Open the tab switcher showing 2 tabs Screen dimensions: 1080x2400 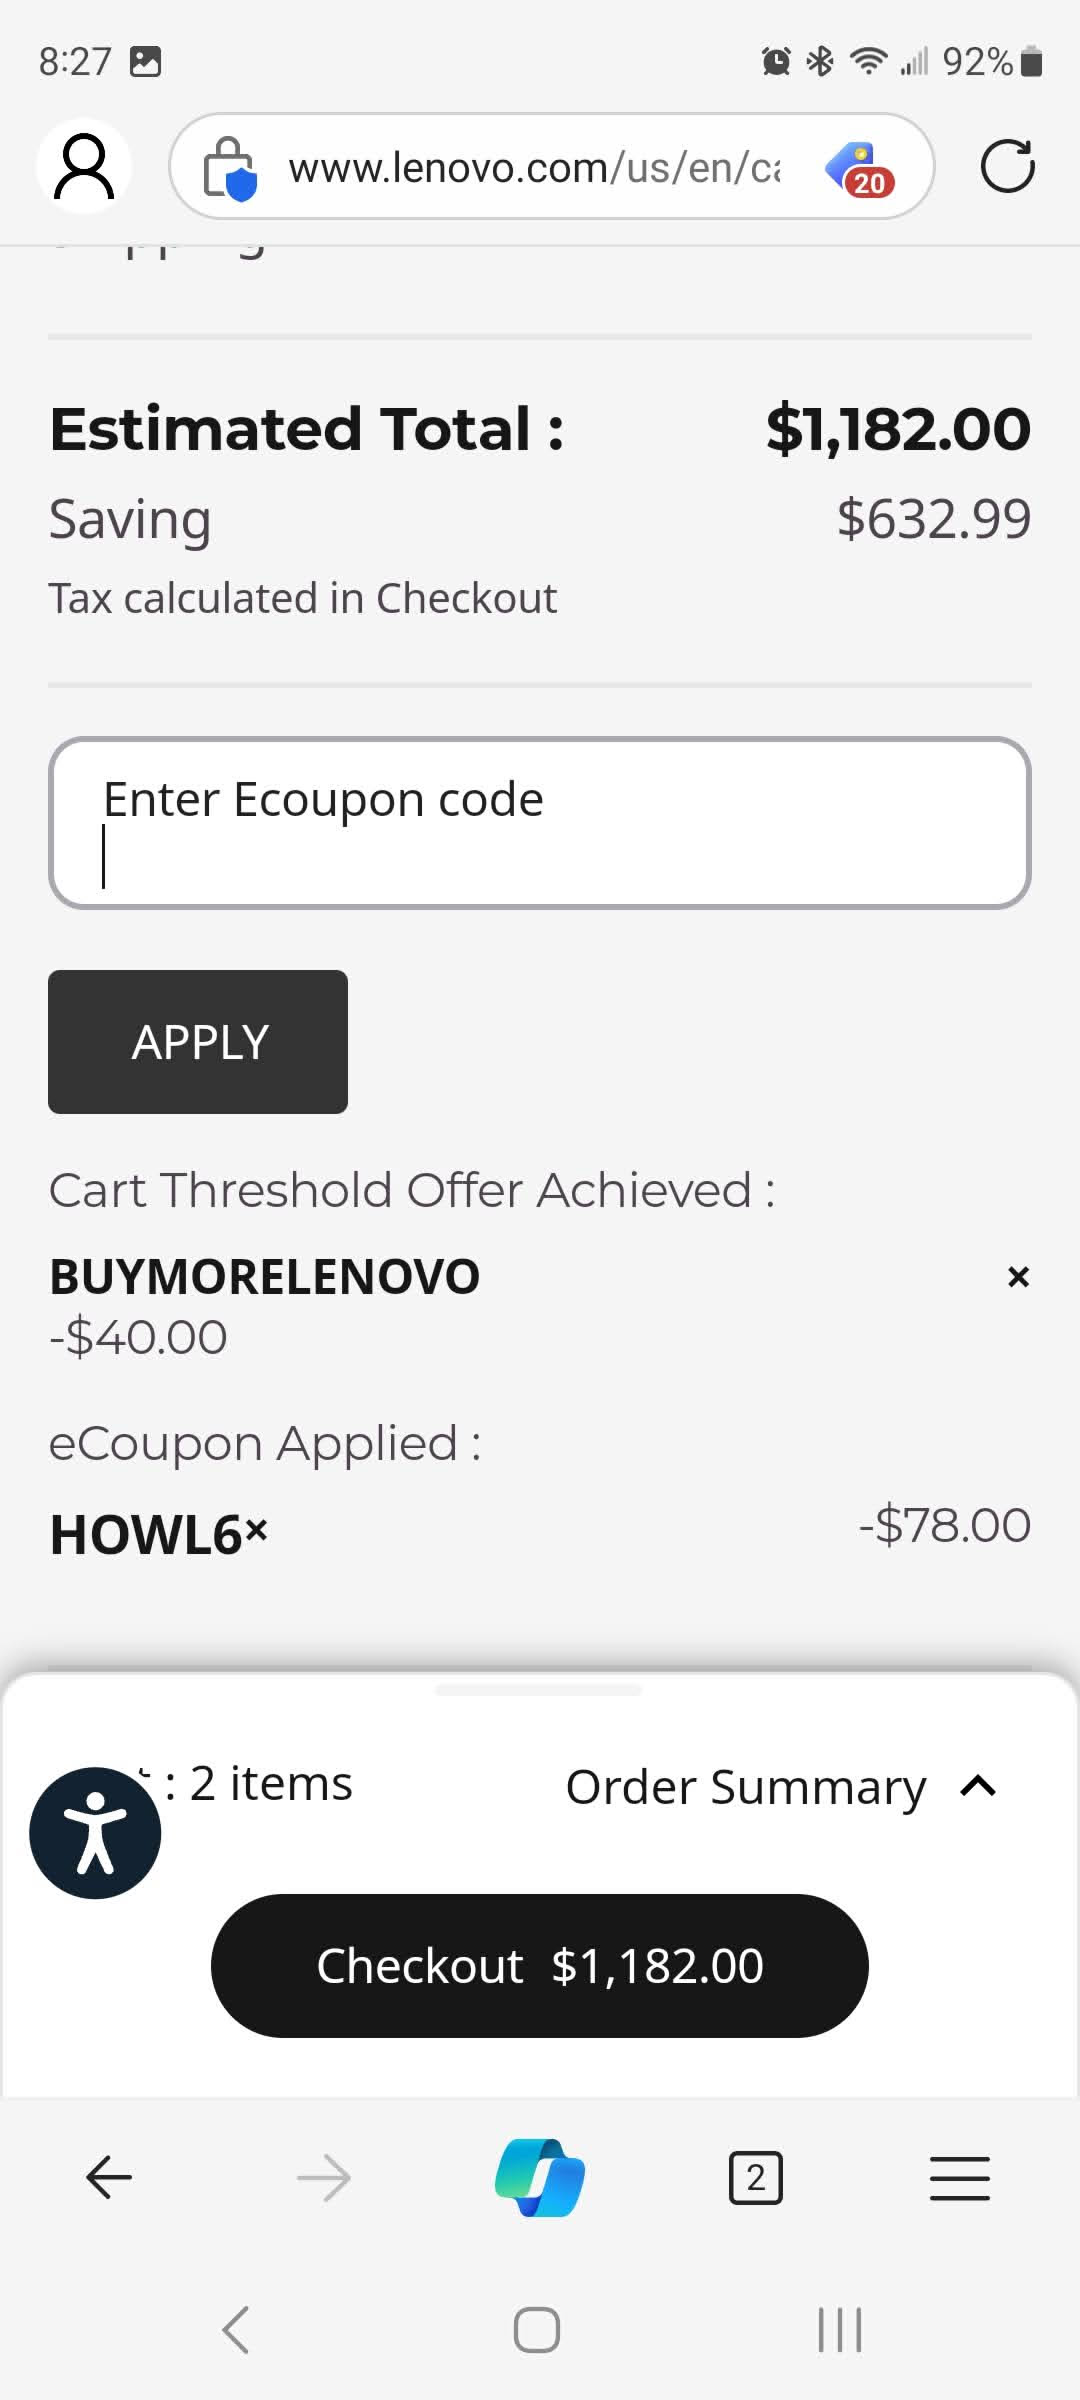pyautogui.click(x=756, y=2177)
